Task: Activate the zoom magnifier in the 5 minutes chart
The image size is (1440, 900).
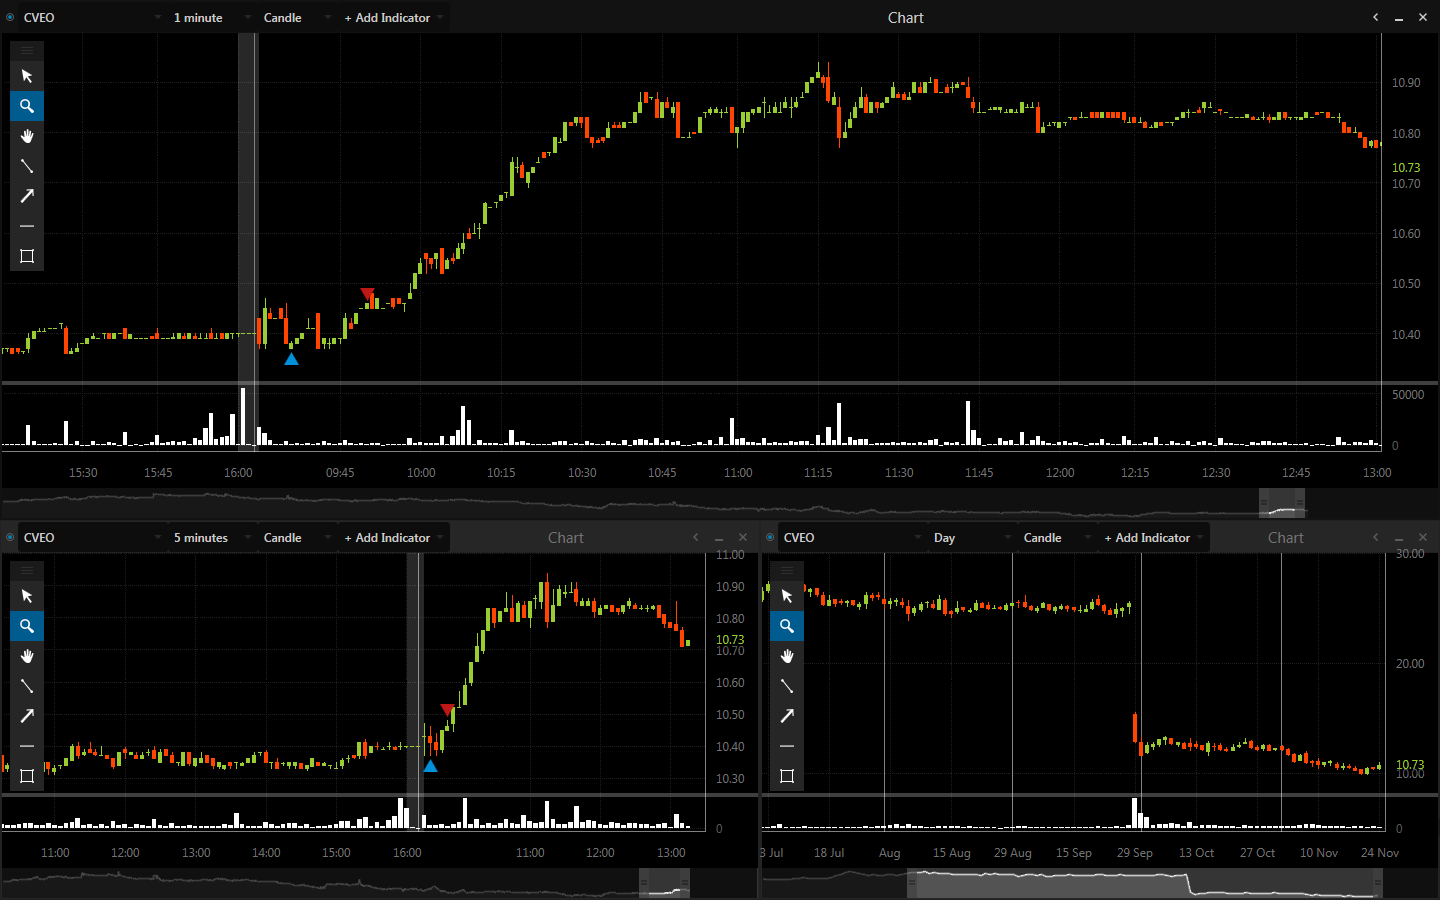Action: coord(27,626)
